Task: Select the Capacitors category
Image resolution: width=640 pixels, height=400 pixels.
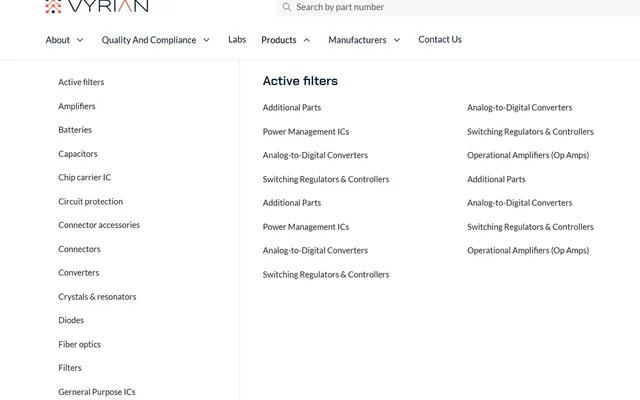Action: tap(78, 154)
